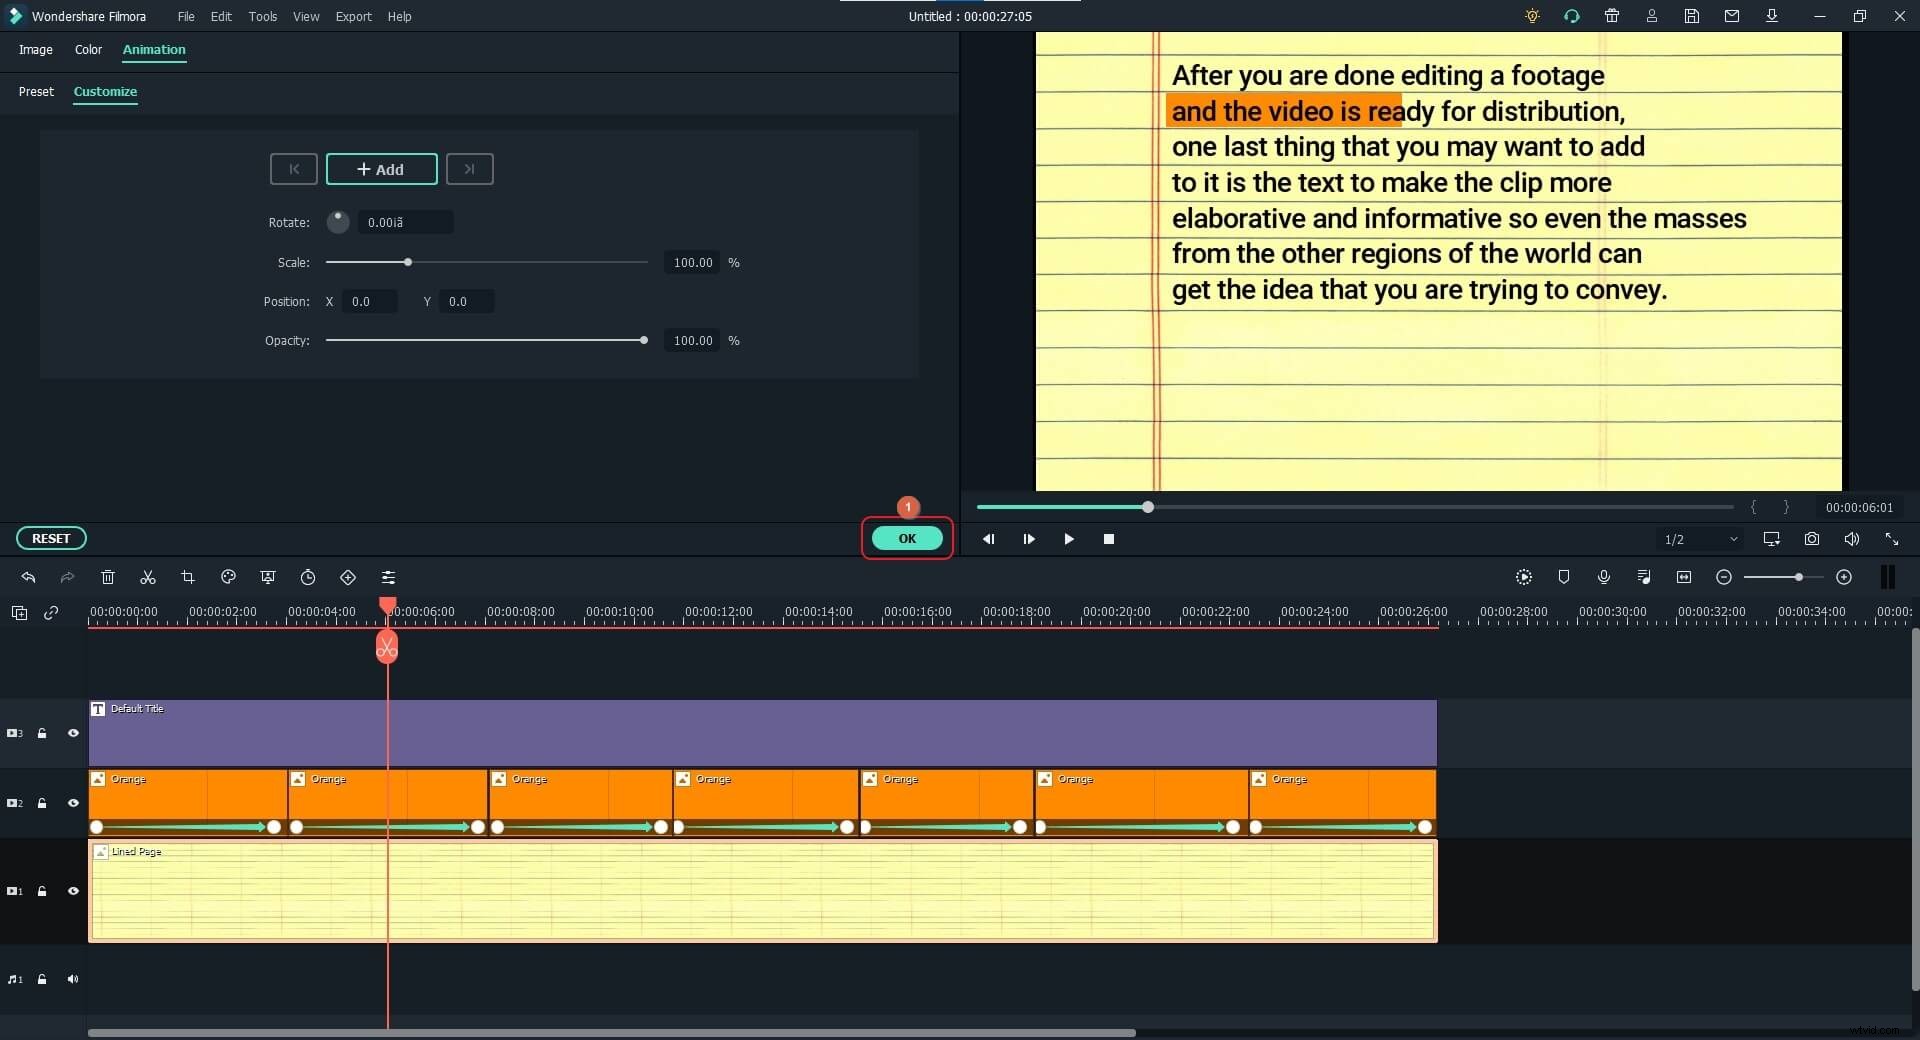
Task: Lock the Default Title track
Action: (42, 733)
